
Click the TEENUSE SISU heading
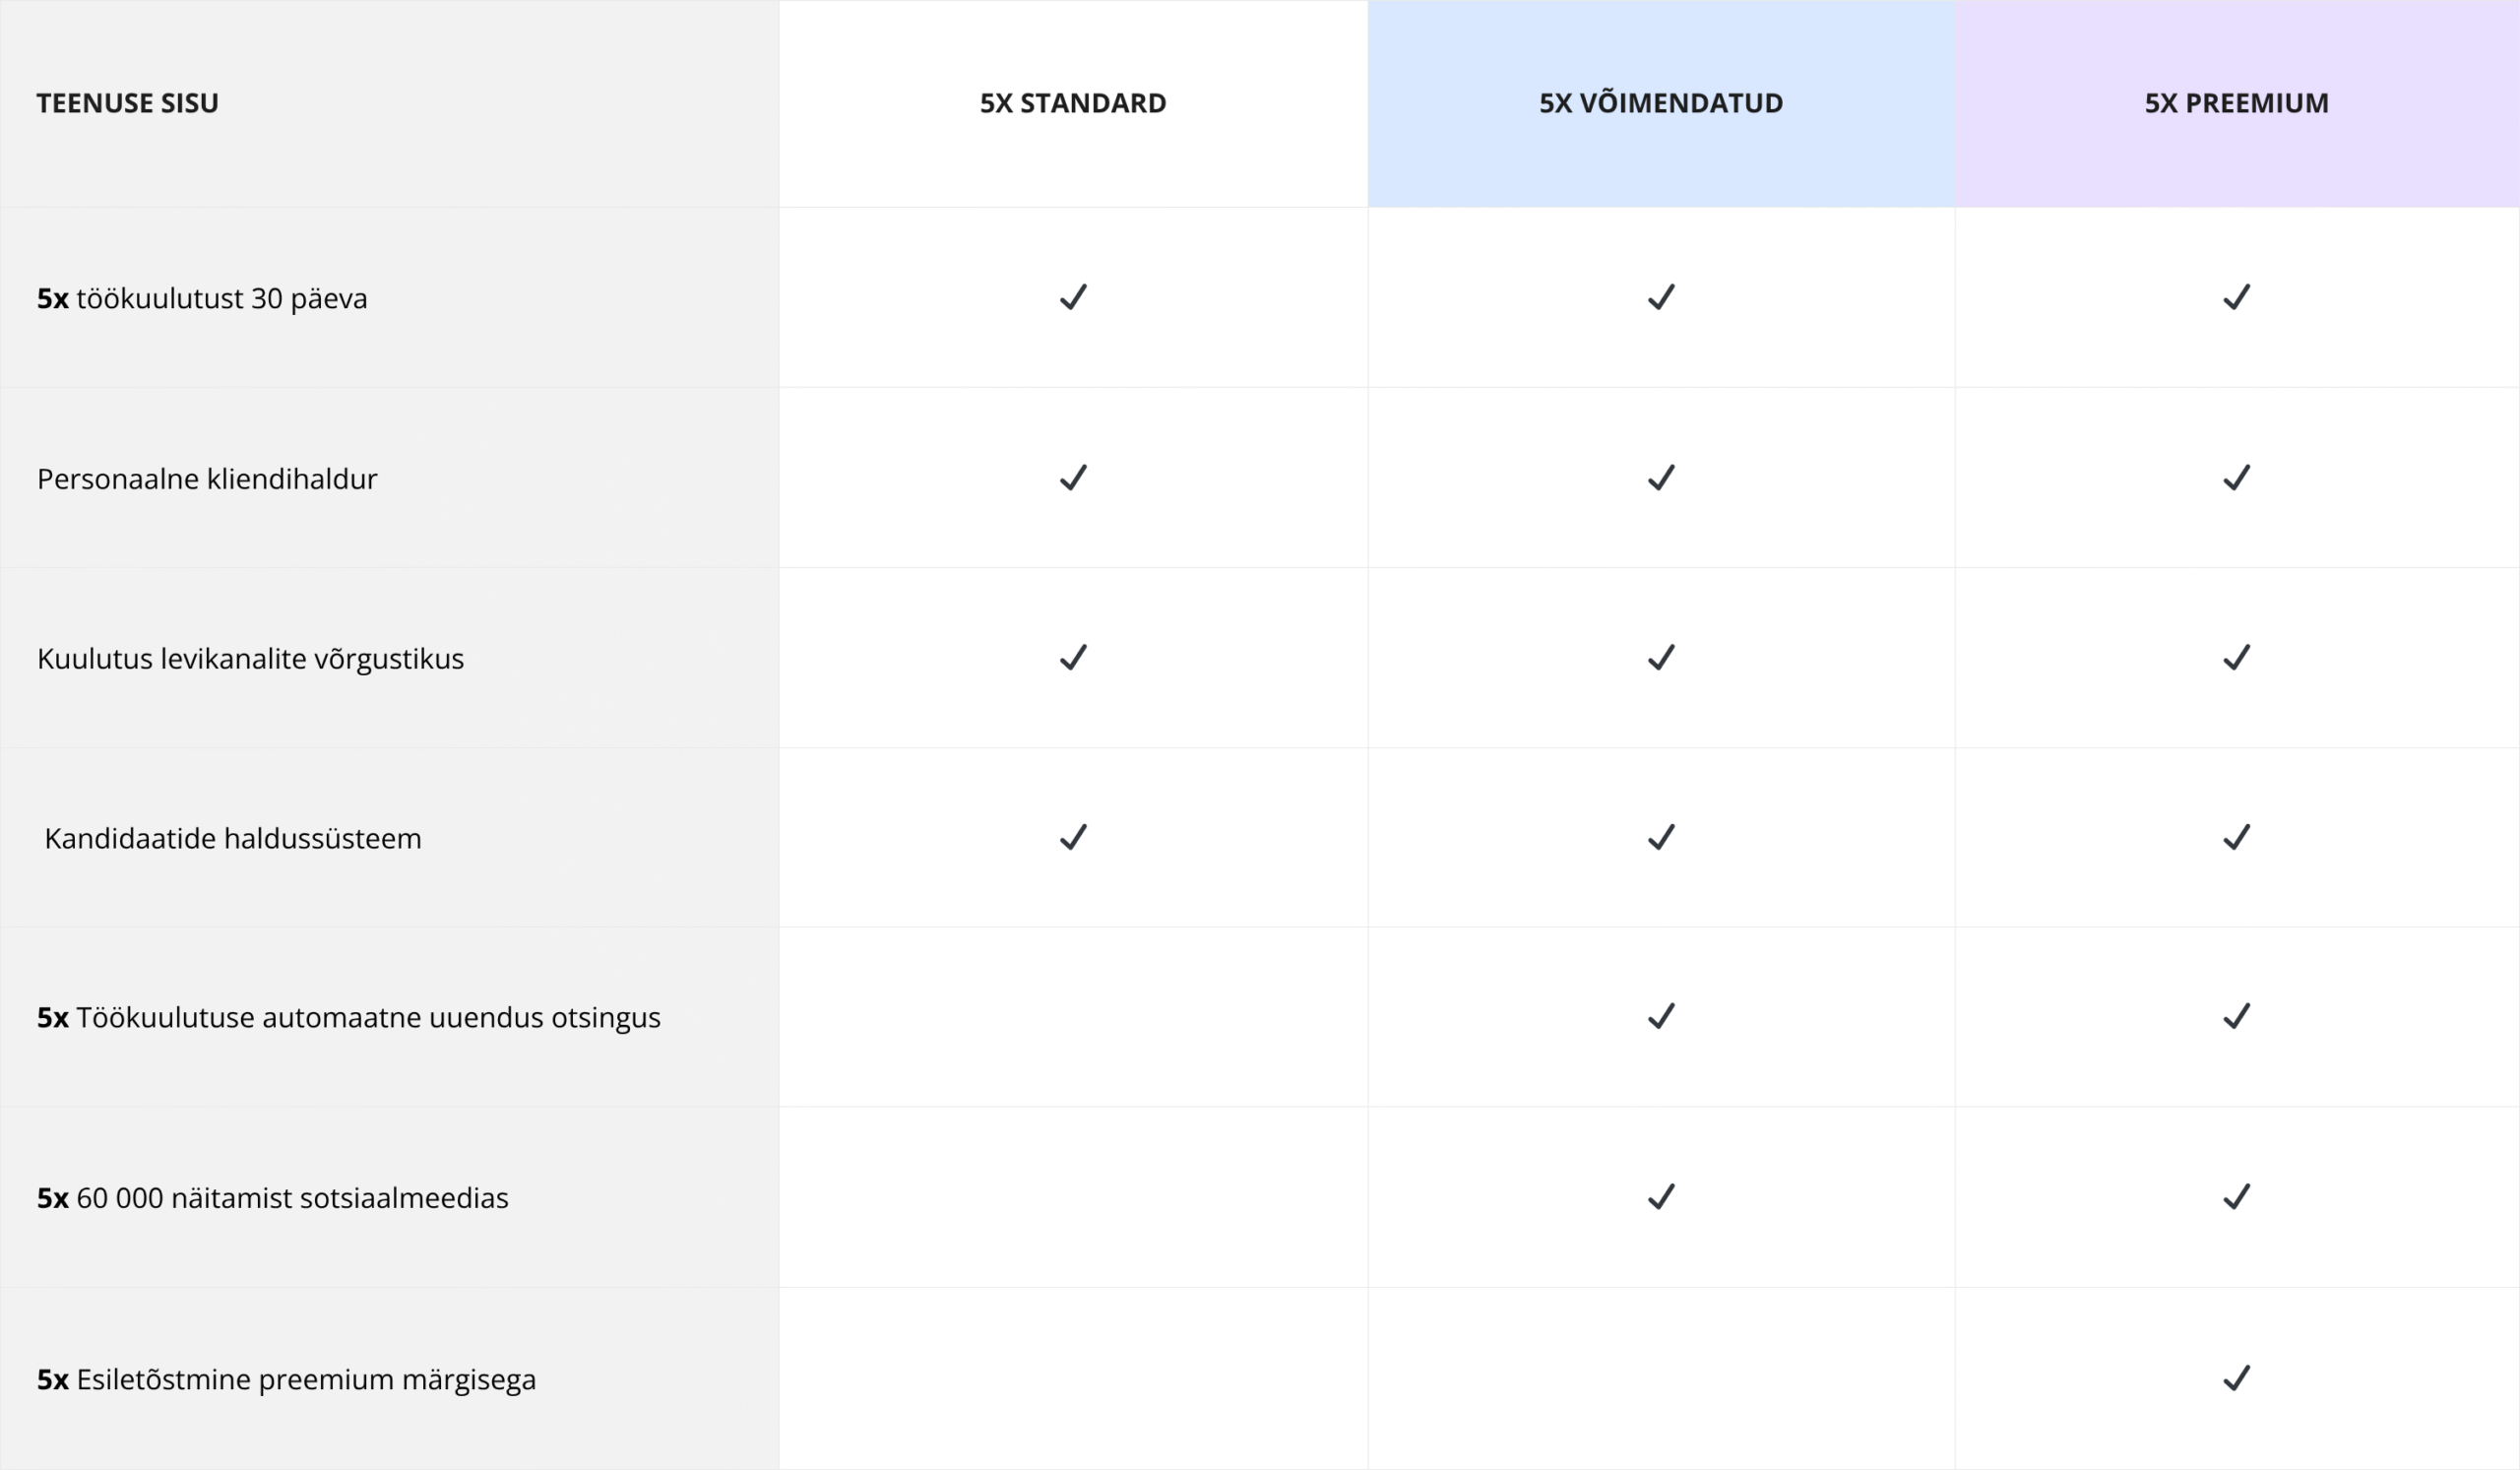click(128, 103)
